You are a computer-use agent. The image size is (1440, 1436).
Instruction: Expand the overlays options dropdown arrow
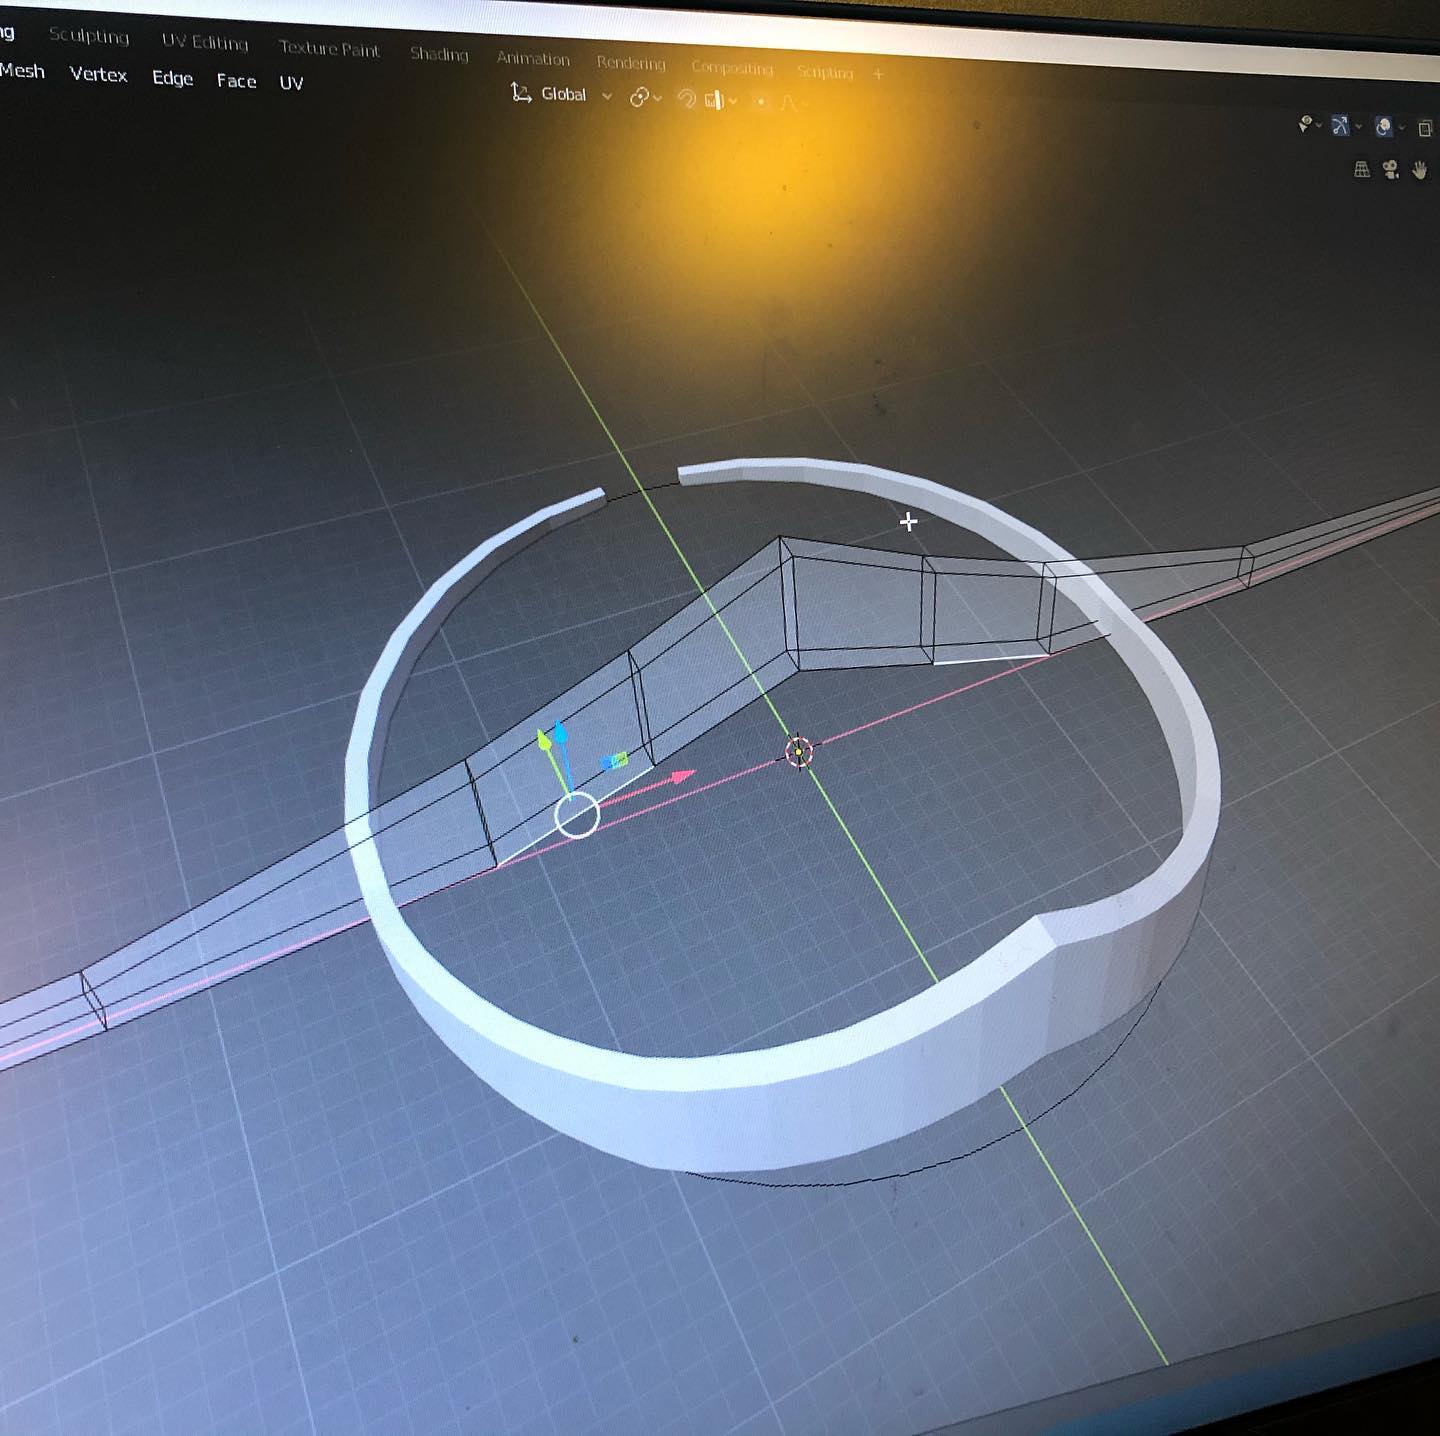(1402, 128)
